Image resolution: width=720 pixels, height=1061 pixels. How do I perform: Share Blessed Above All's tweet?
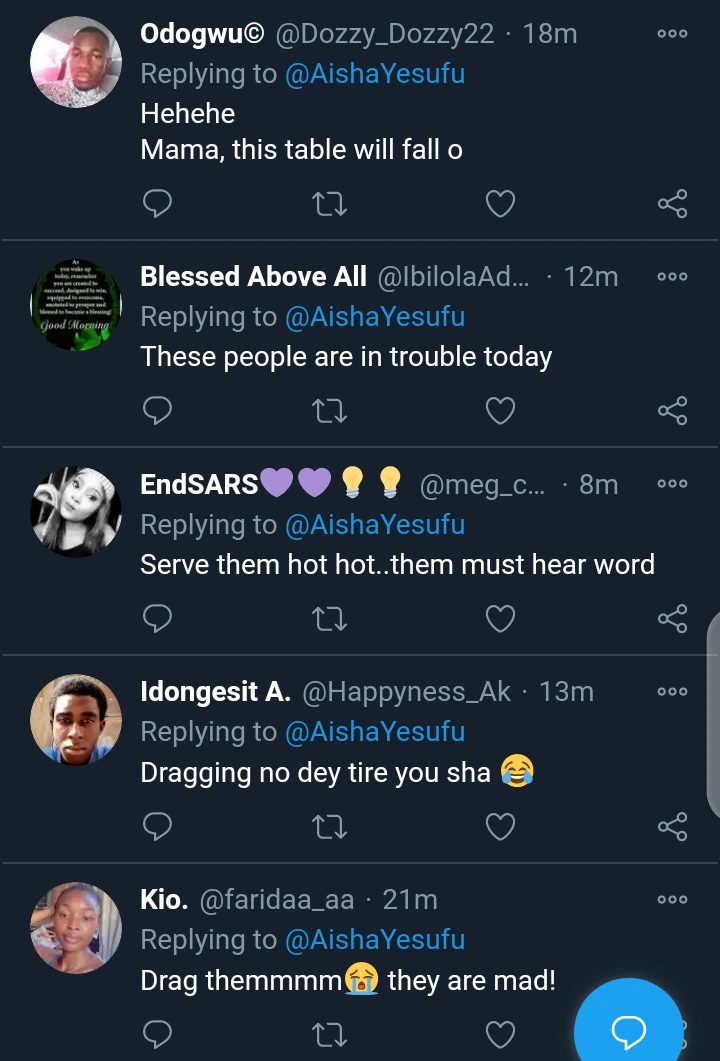[672, 411]
